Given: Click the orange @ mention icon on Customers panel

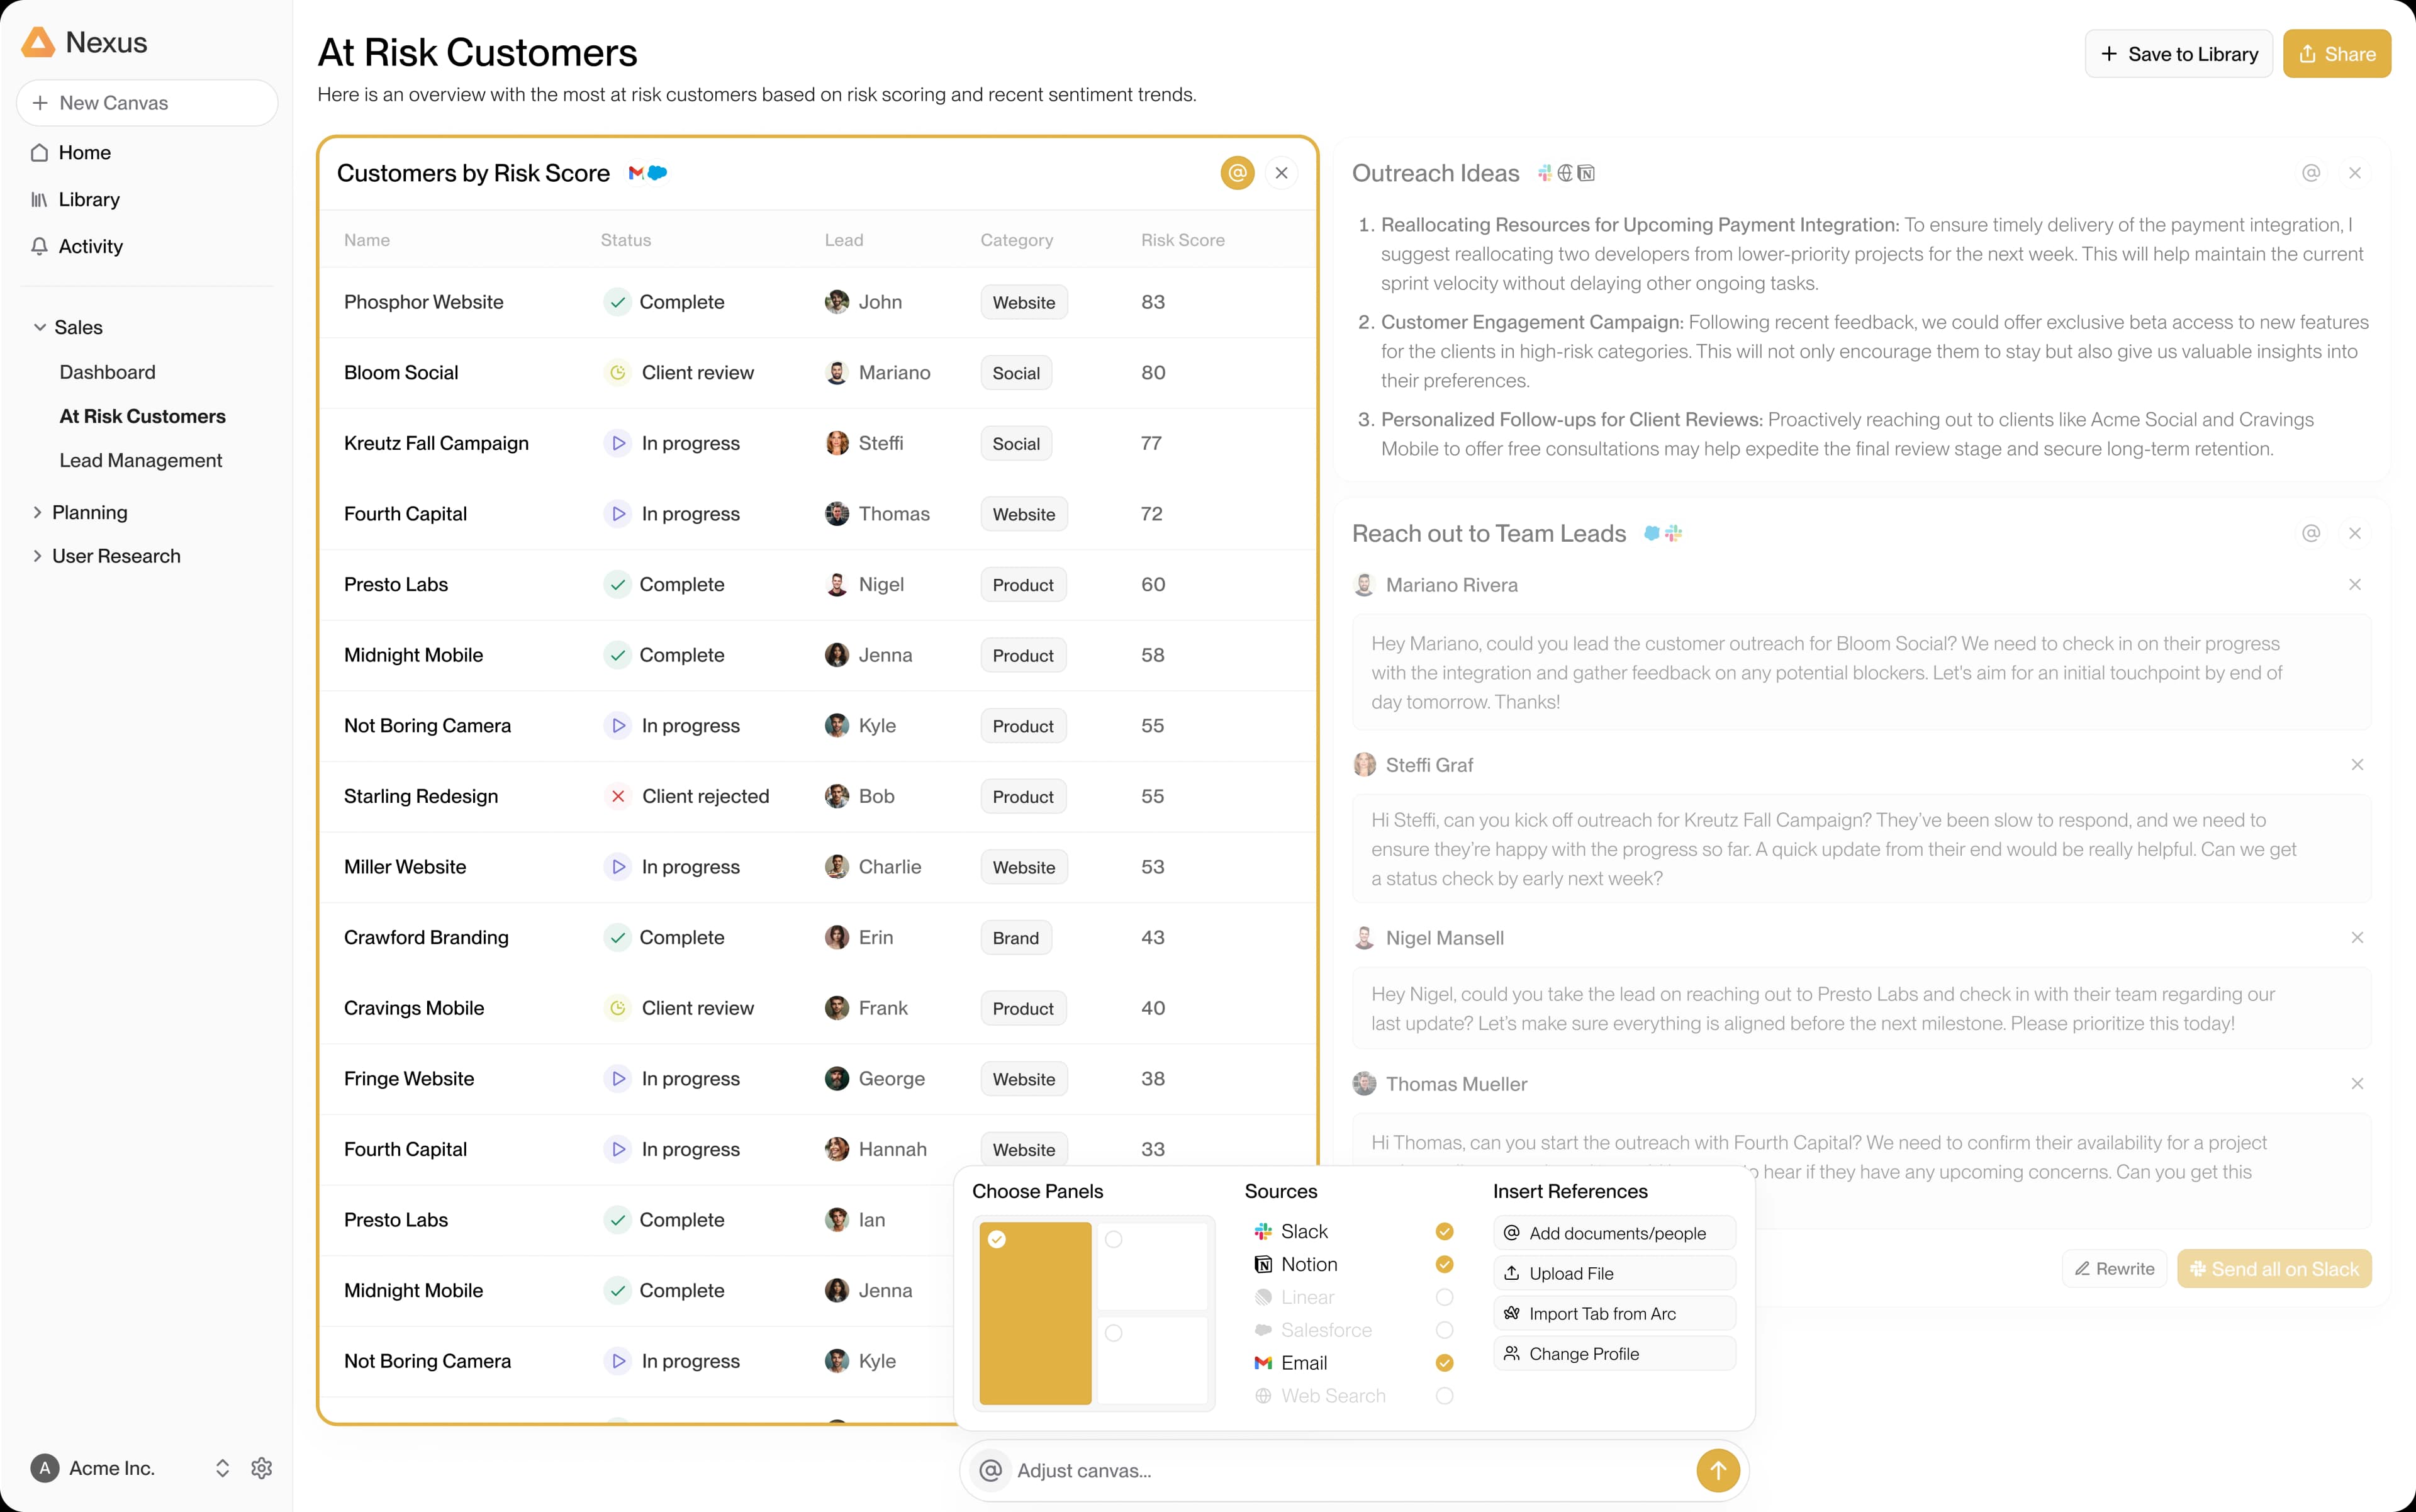Looking at the screenshot, I should 1237,173.
